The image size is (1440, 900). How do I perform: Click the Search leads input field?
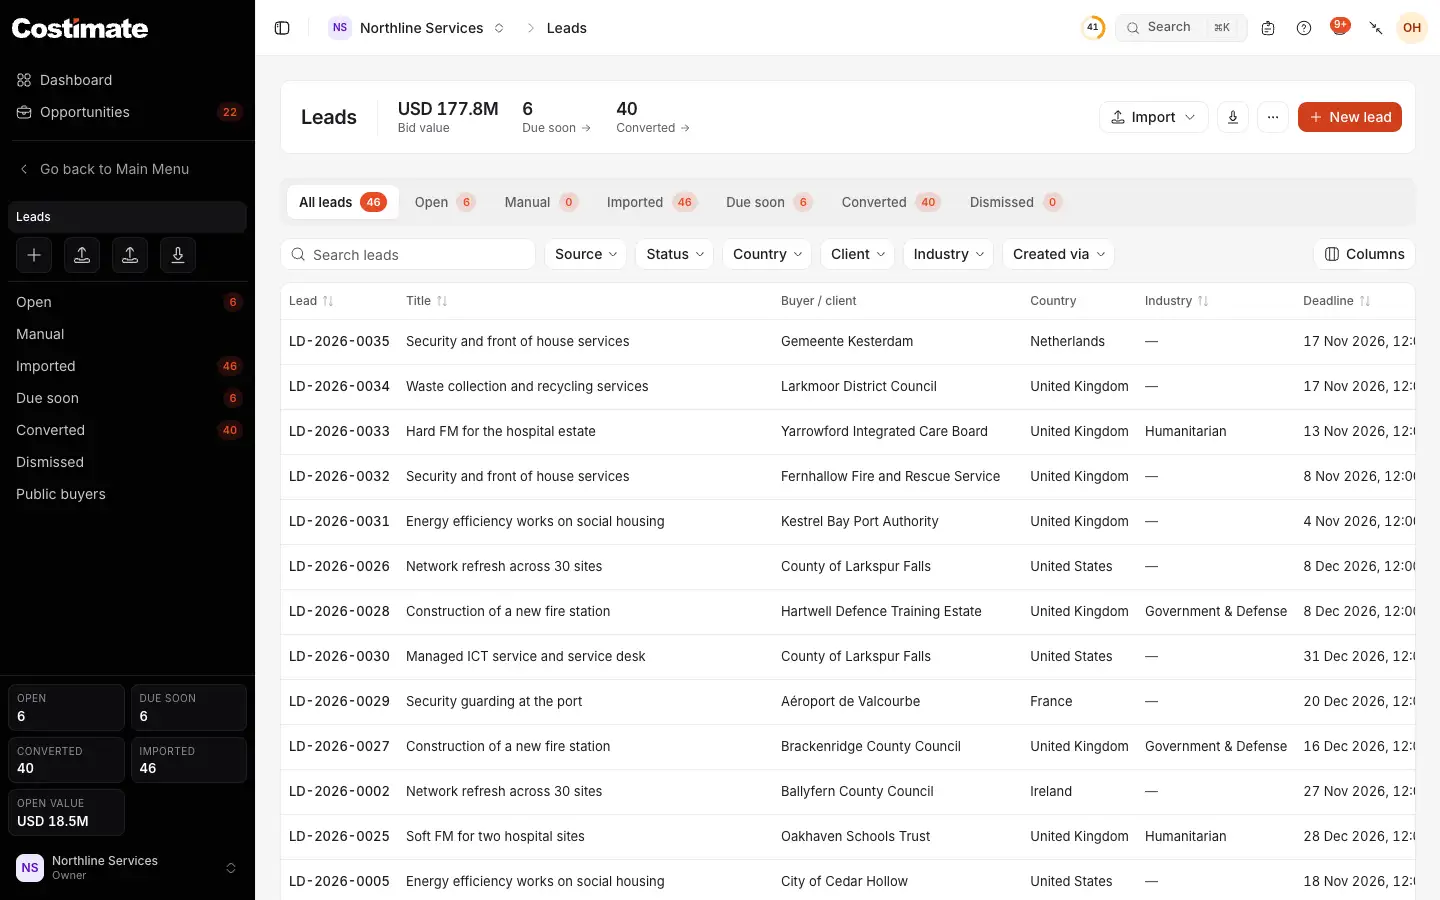pos(408,254)
